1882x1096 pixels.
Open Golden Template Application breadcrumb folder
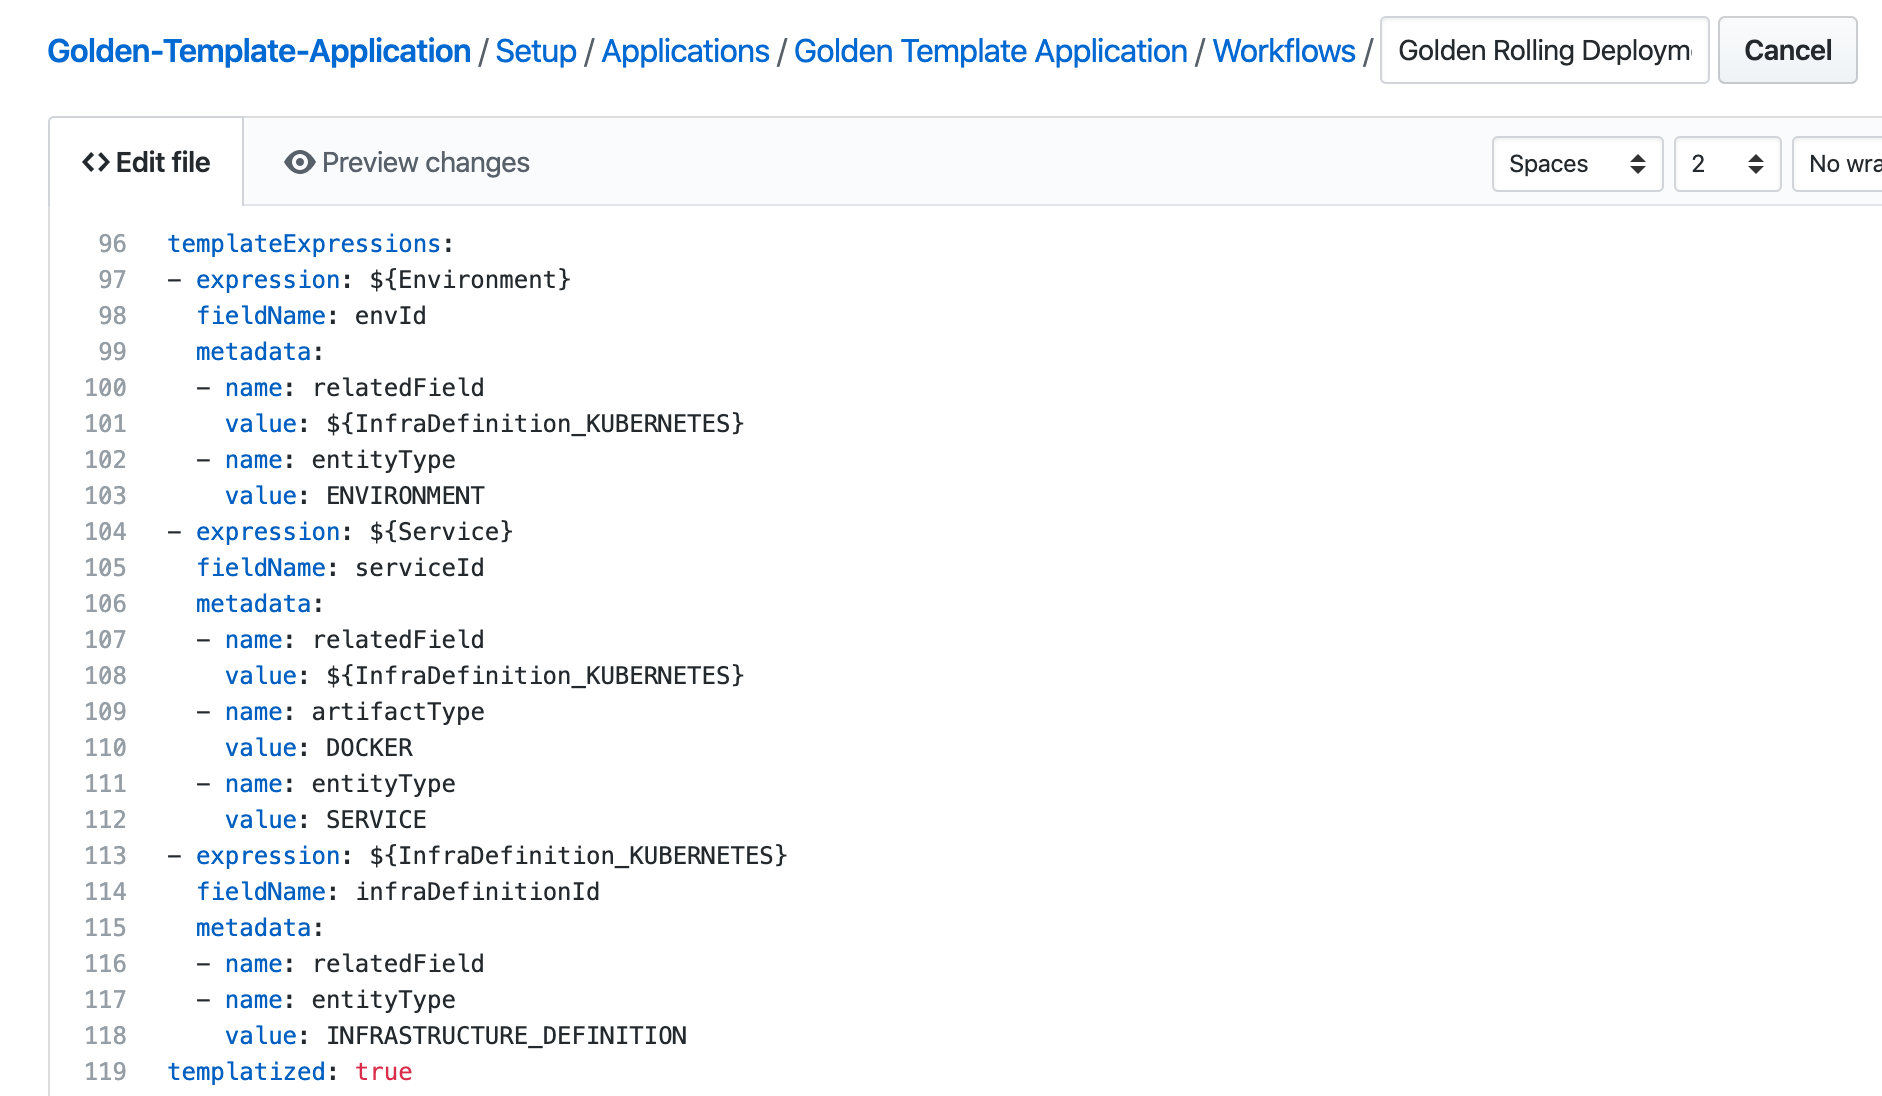(x=990, y=51)
